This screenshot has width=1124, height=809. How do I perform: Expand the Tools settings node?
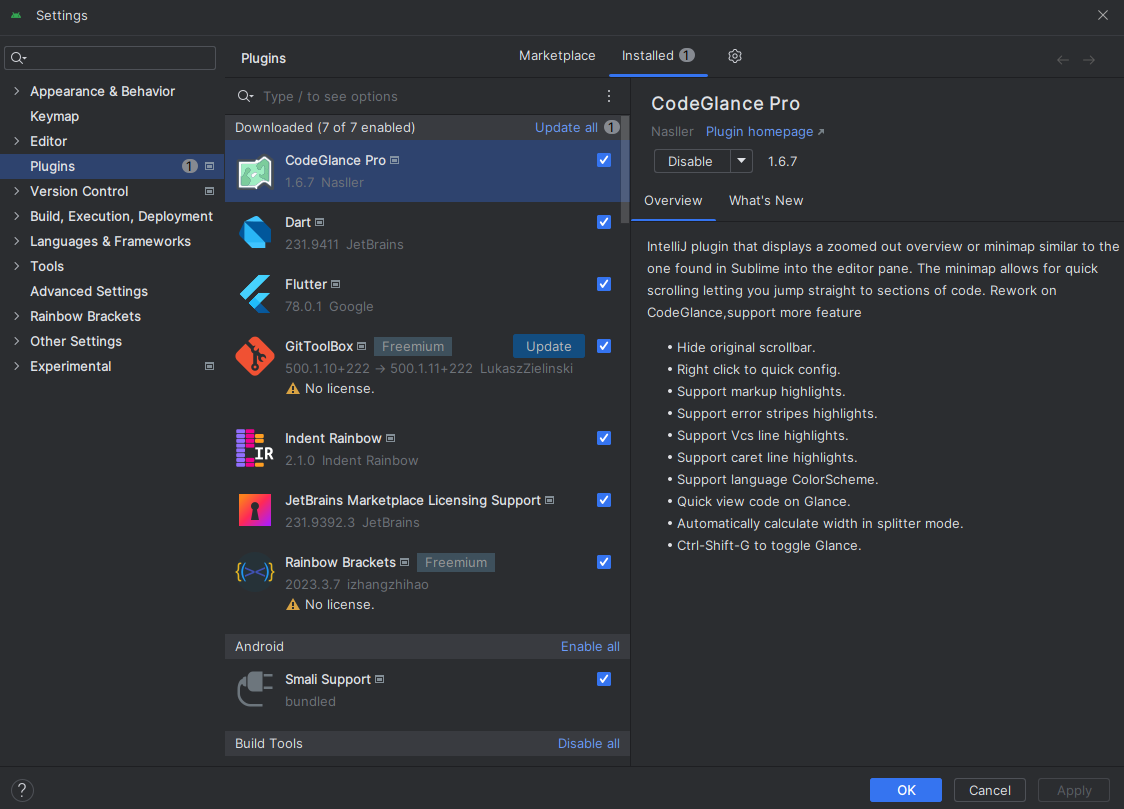click(16, 266)
